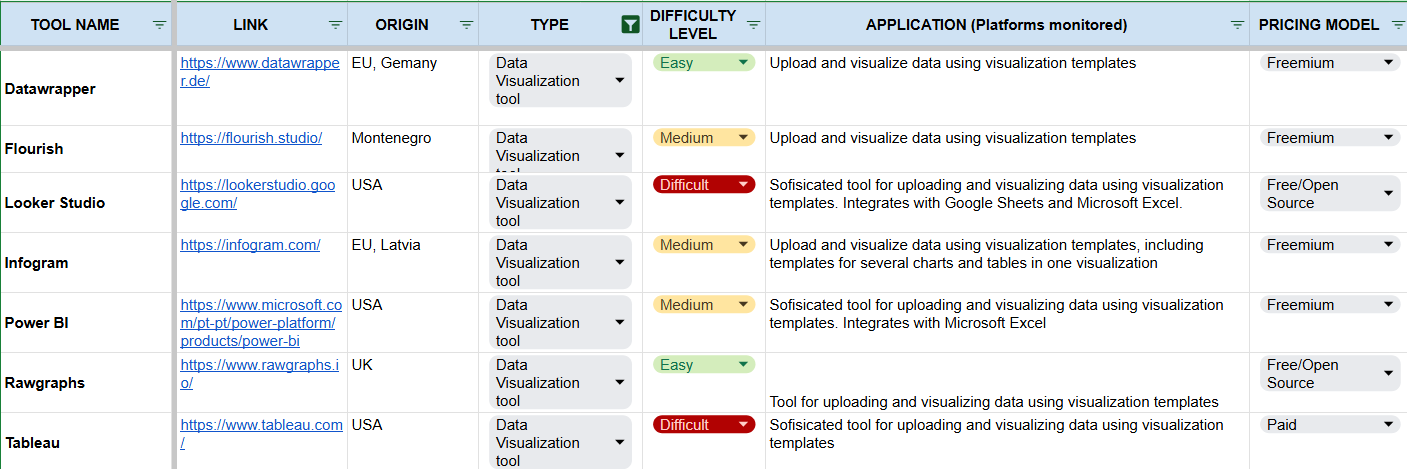Click the active green TYPE filter icon

click(x=630, y=25)
